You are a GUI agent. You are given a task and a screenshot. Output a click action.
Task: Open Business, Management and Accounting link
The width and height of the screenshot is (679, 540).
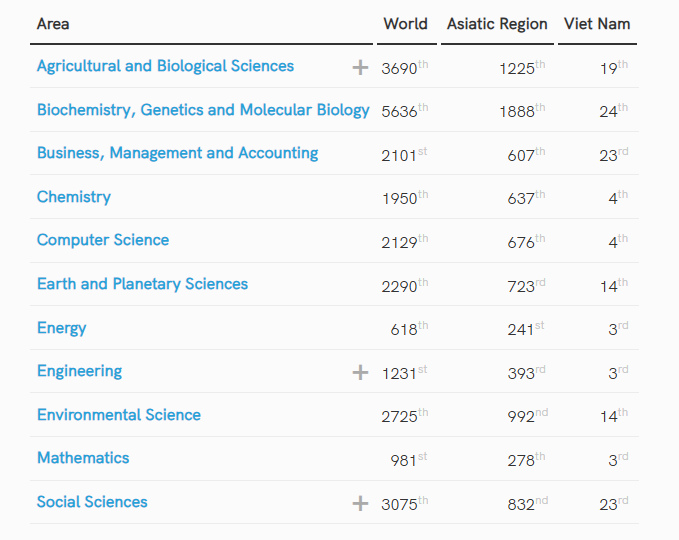tap(178, 153)
